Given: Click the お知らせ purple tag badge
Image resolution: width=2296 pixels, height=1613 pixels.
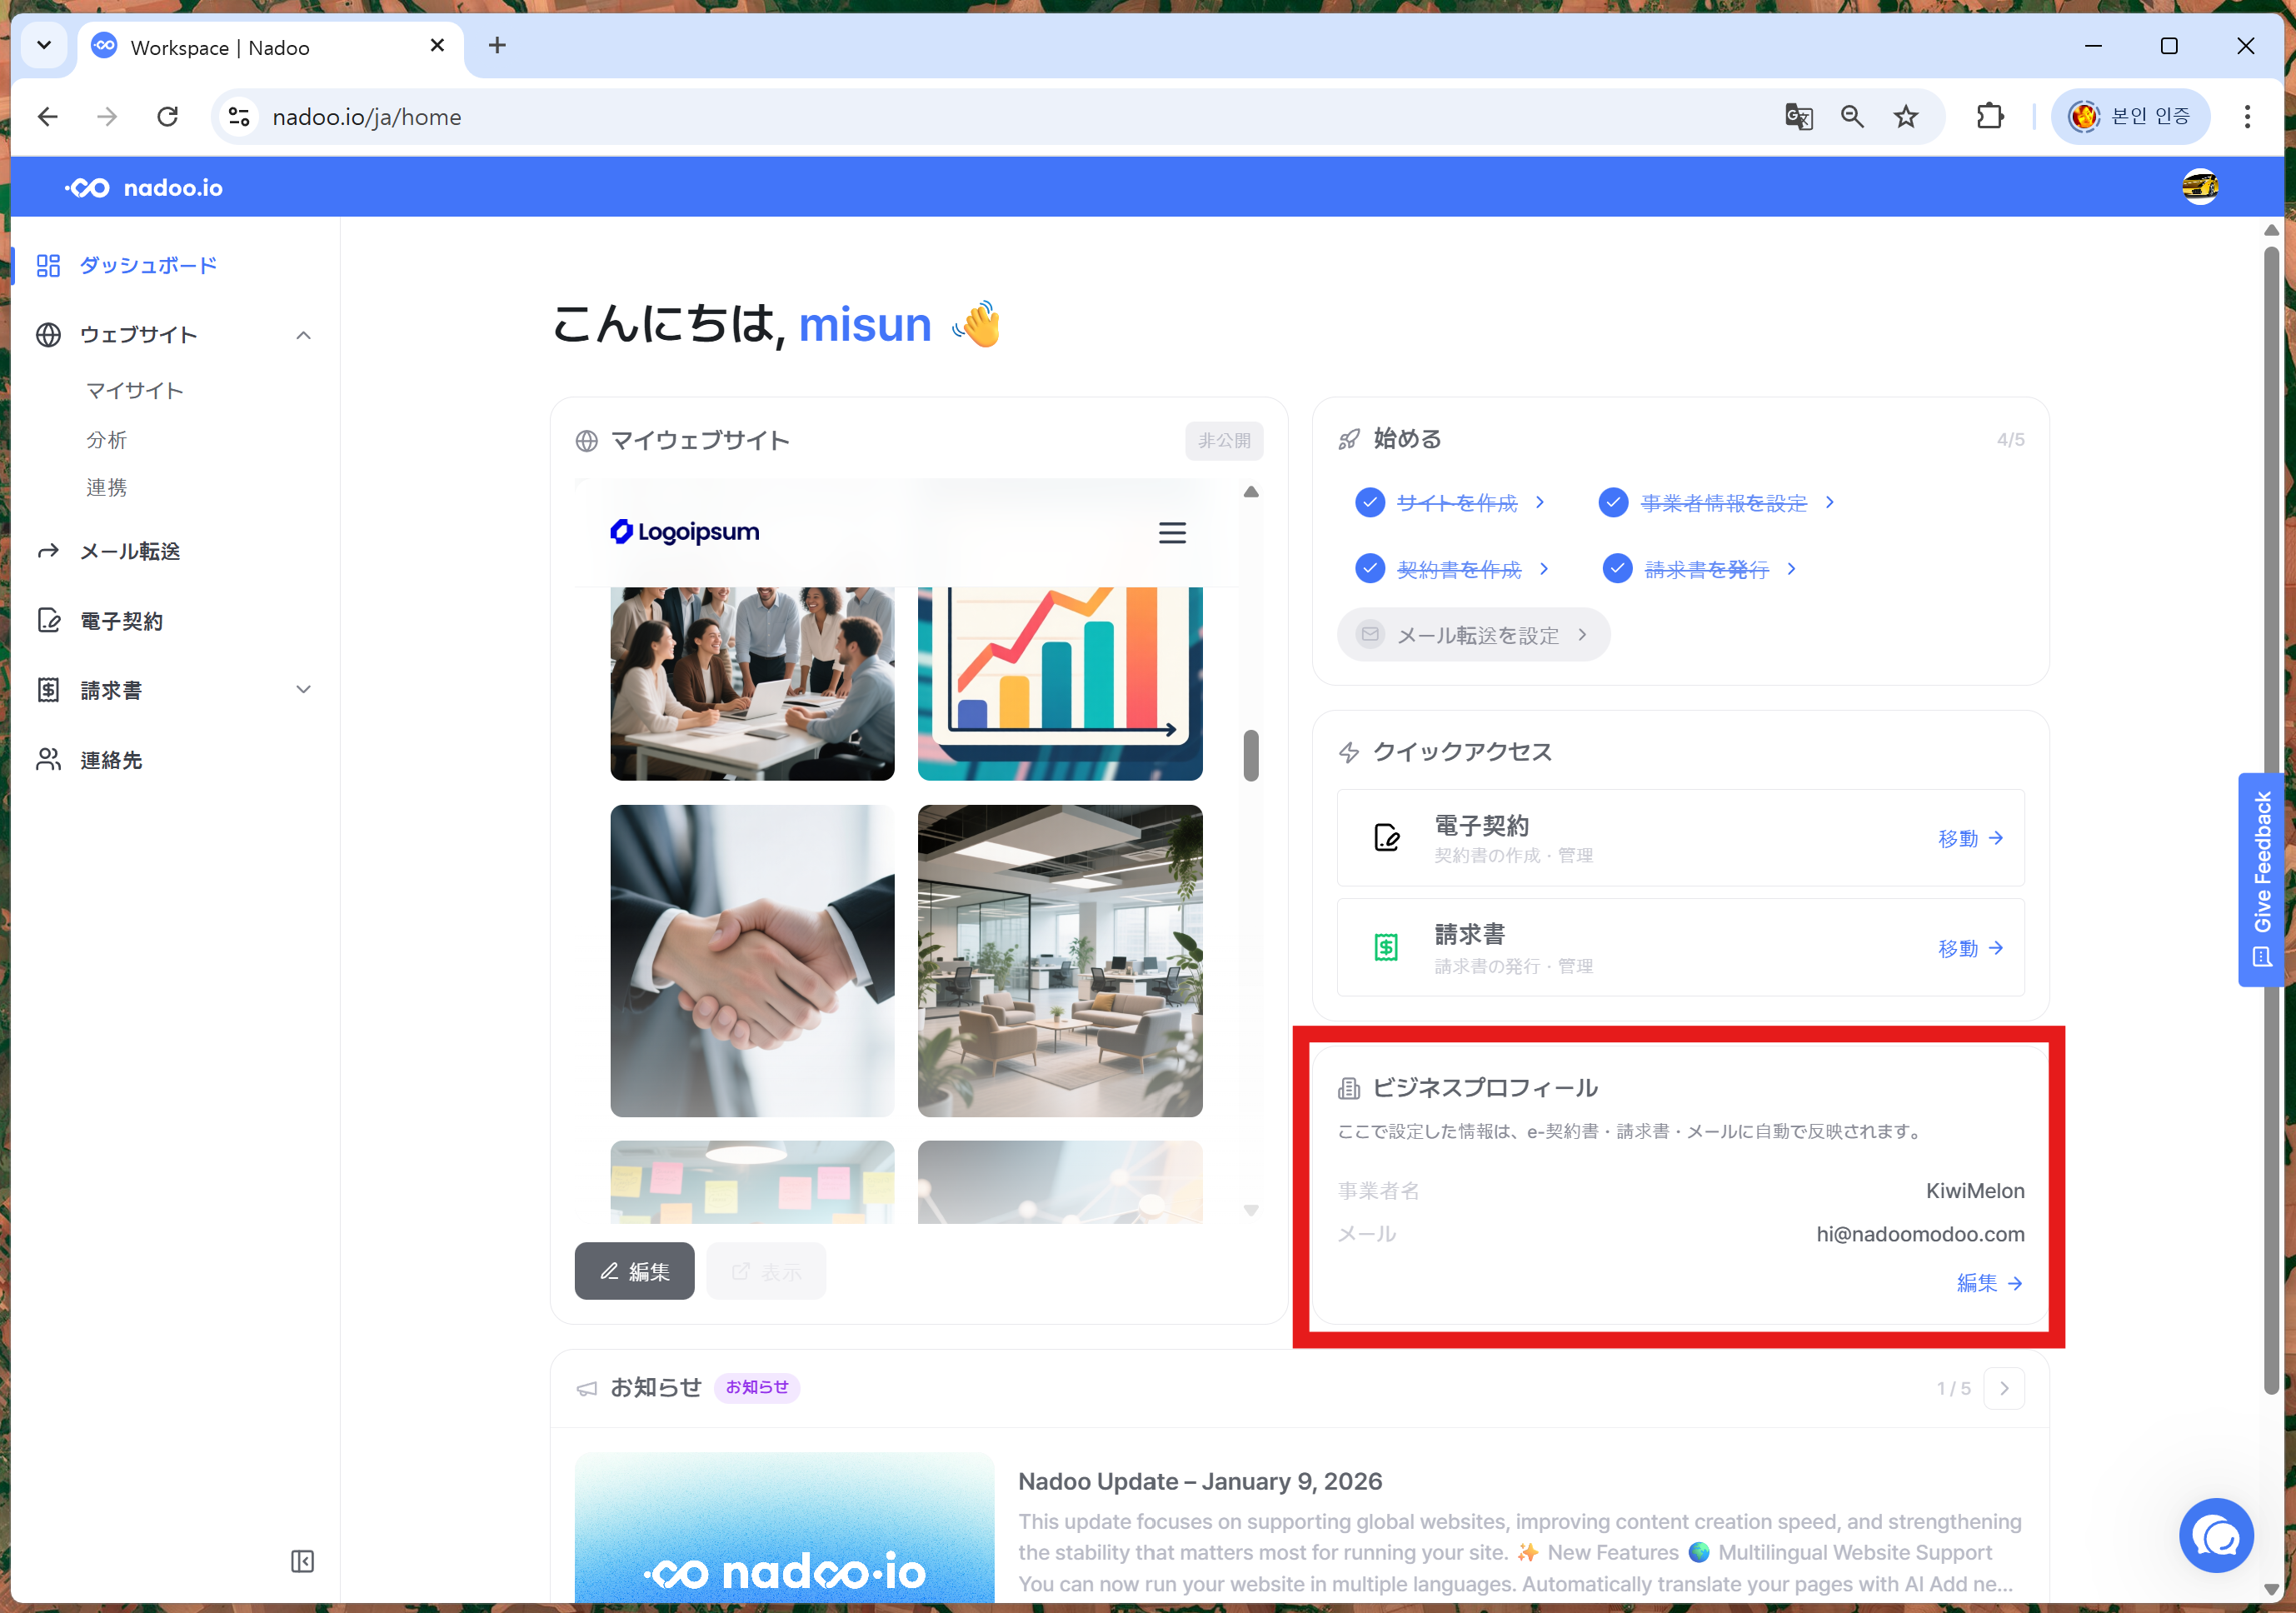Looking at the screenshot, I should tap(757, 1387).
